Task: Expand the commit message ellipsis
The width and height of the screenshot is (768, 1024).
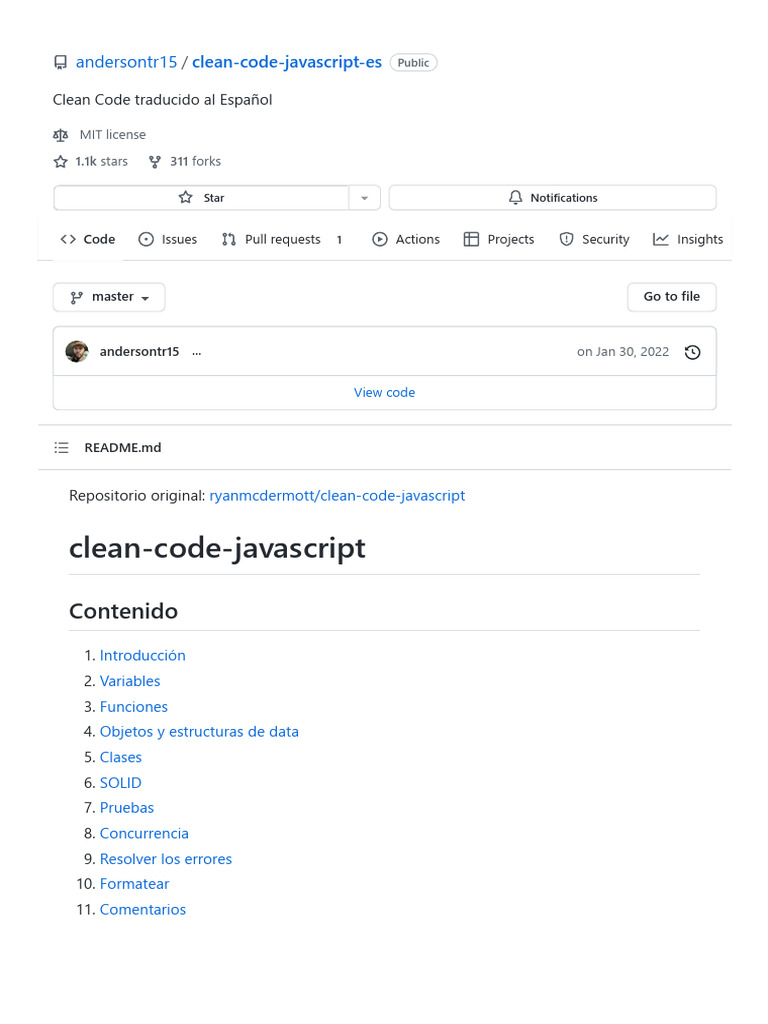Action: (196, 352)
